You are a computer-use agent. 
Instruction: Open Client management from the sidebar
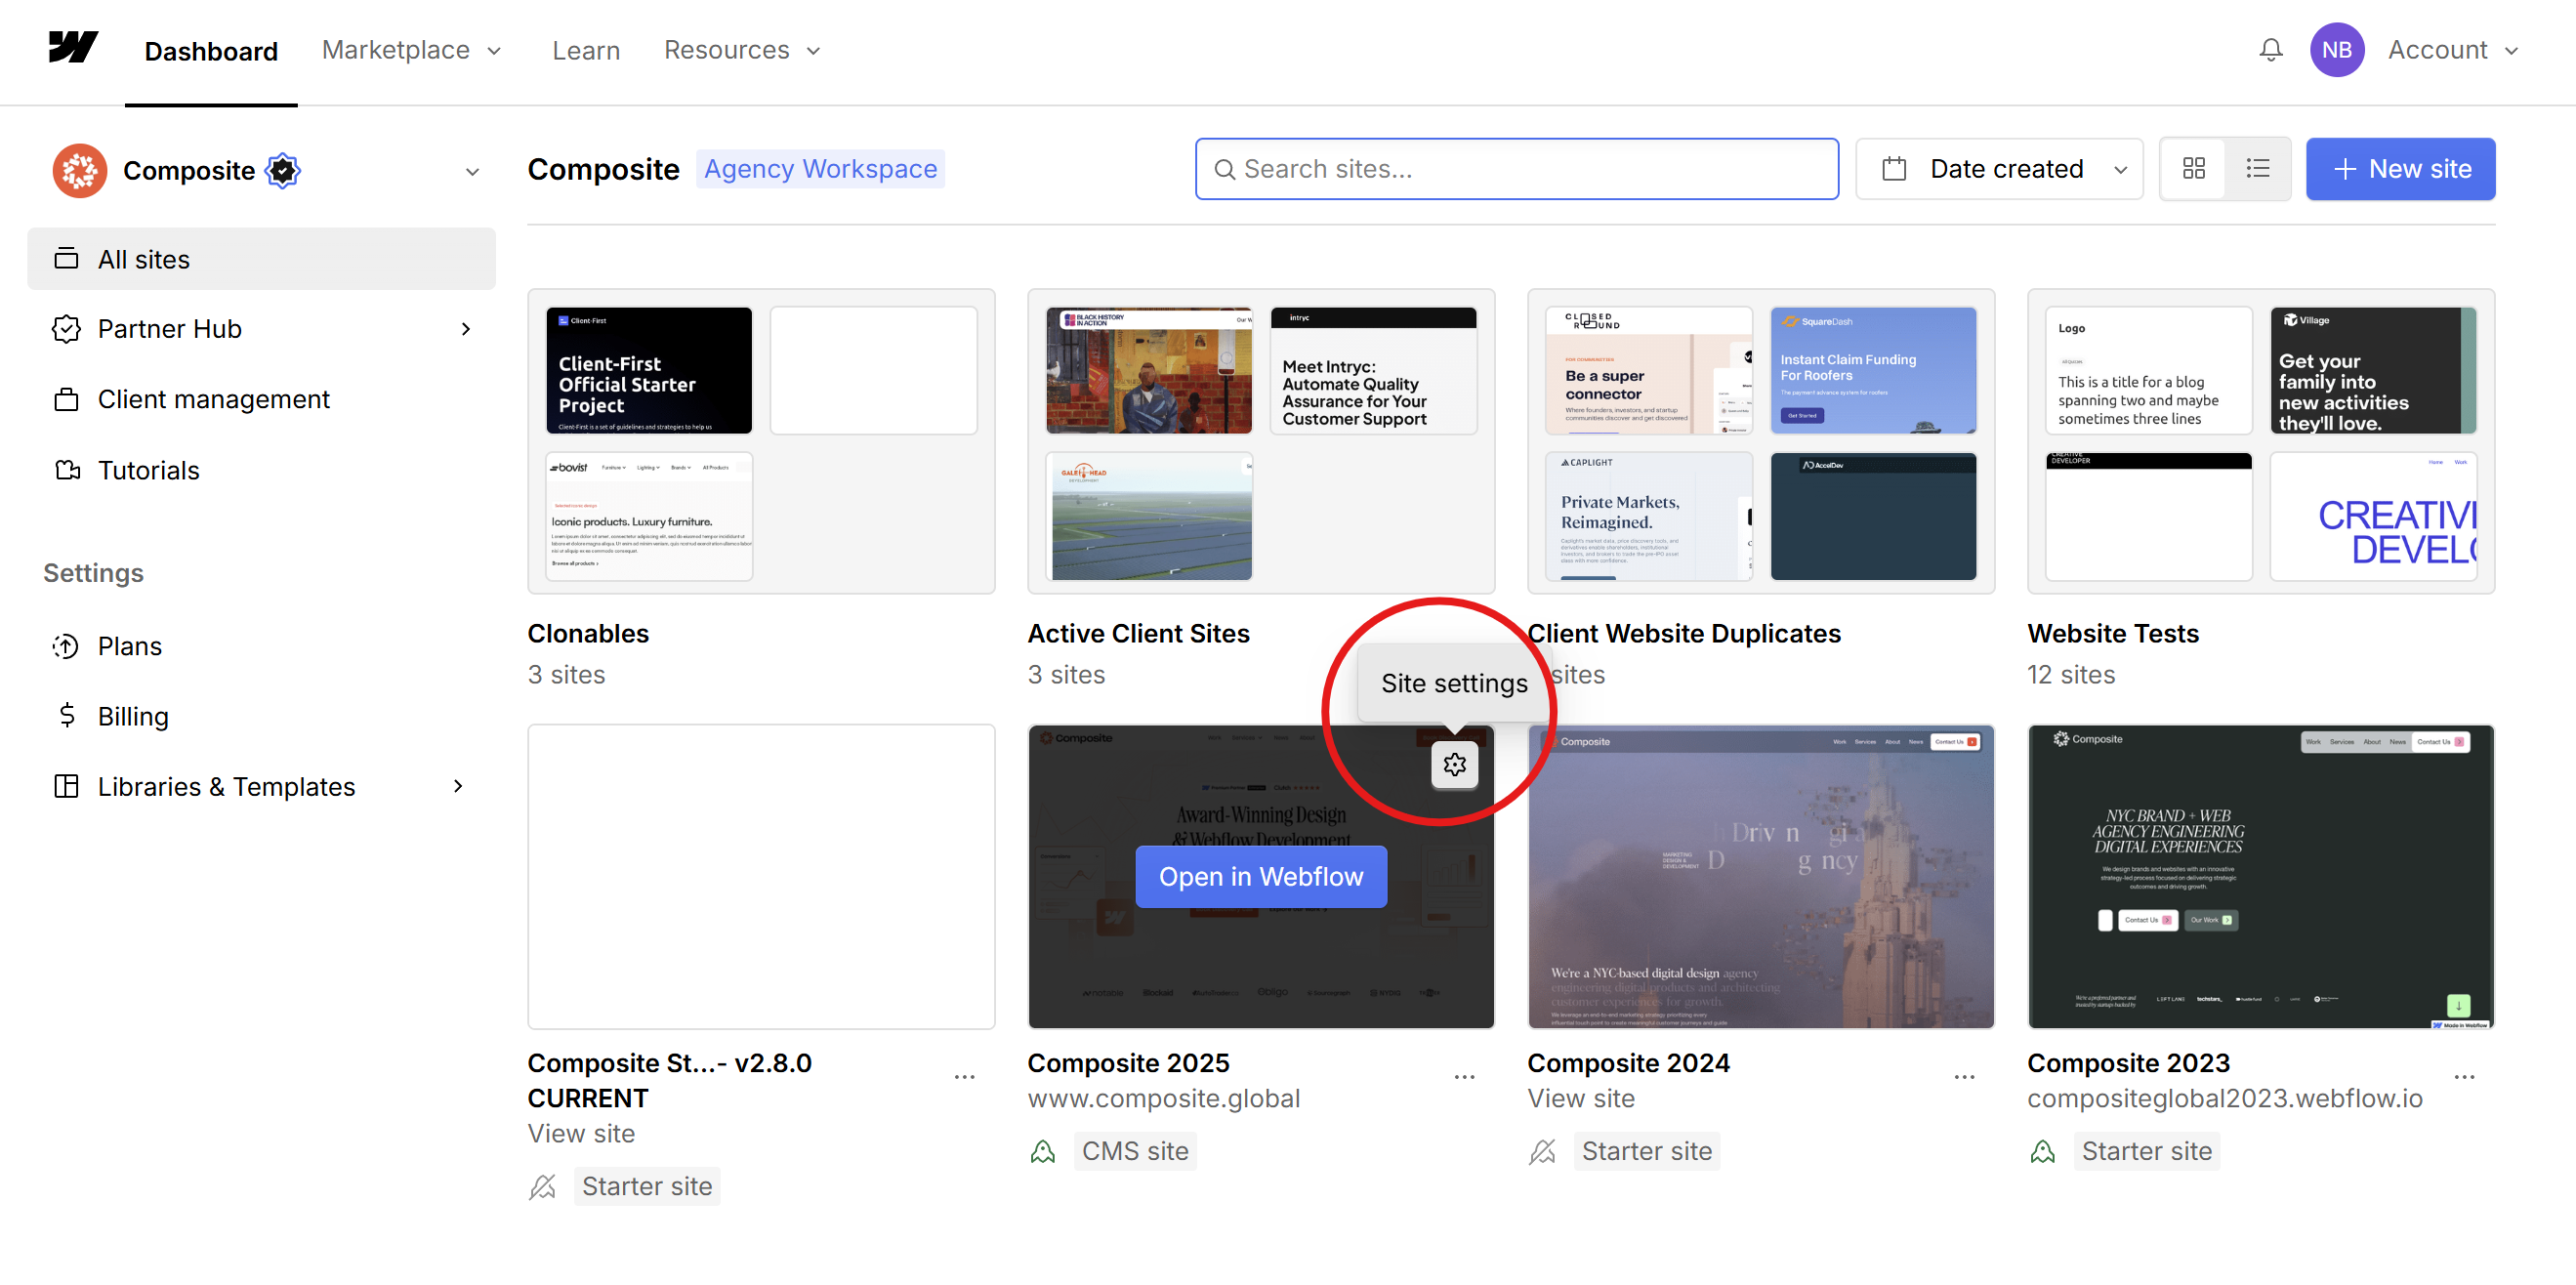pos(213,398)
